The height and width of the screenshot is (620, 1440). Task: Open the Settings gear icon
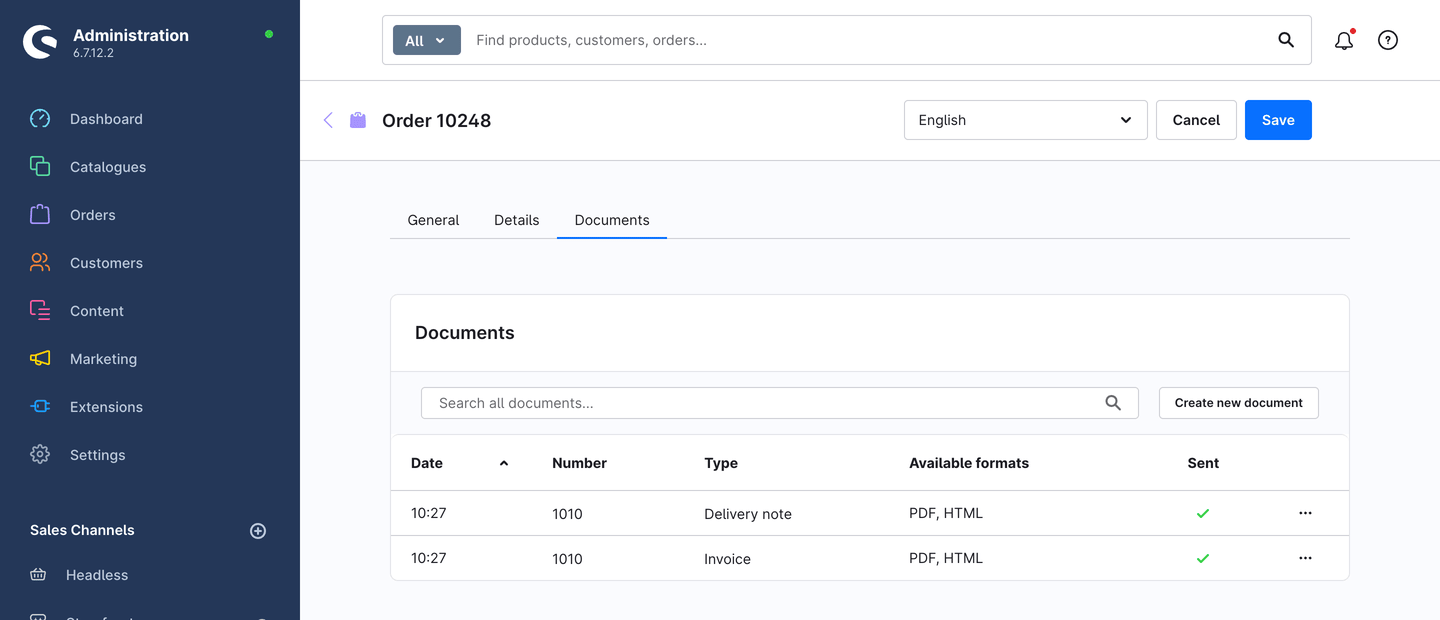(40, 455)
